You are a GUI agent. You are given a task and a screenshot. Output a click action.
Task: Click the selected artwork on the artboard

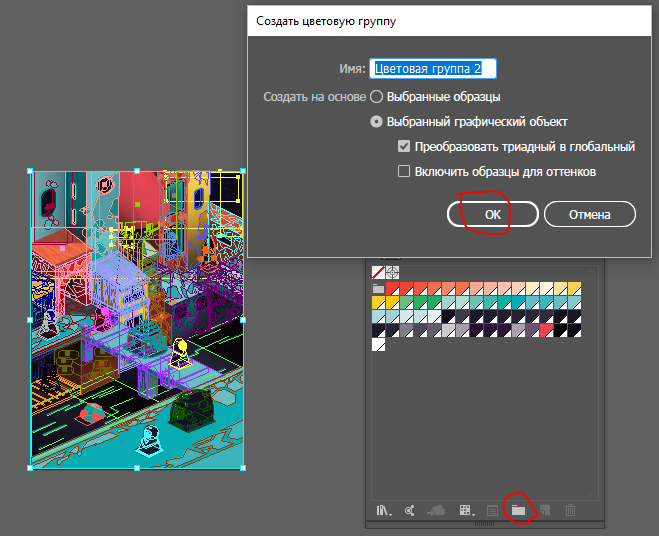click(136, 318)
